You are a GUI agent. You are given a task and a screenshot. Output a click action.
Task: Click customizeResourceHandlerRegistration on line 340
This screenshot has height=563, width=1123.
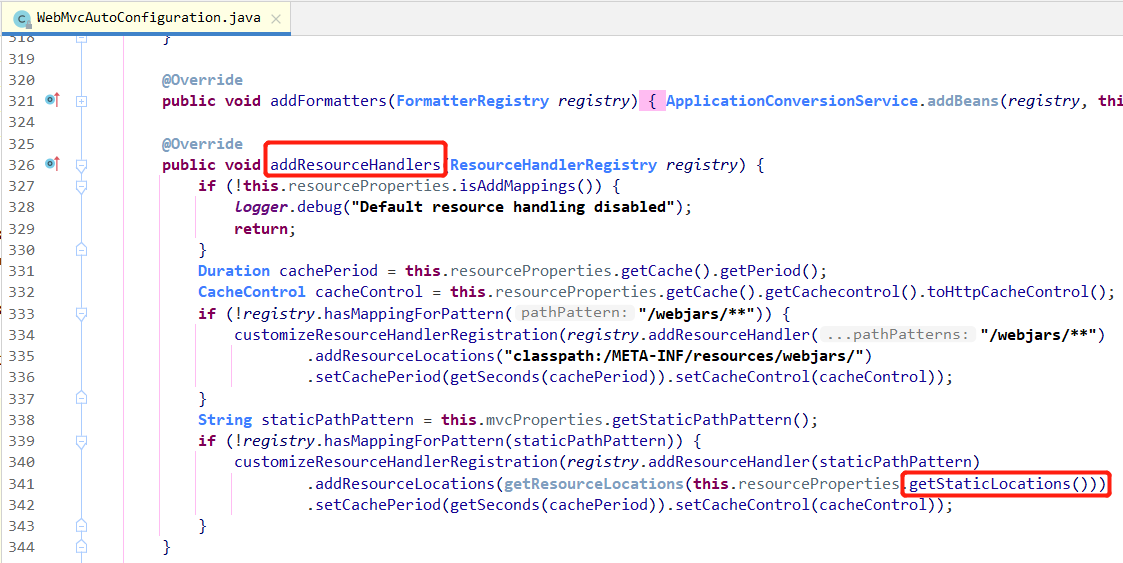tap(396, 462)
